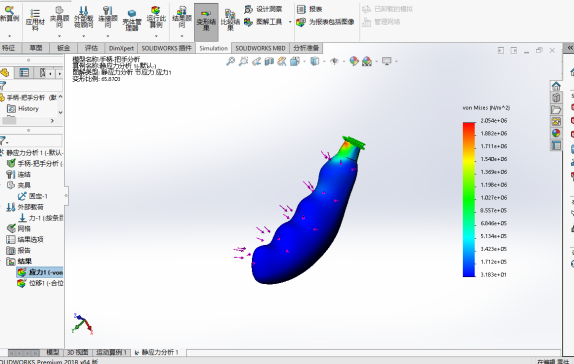
Task: Expand the Plot Tools dropdown arrow
Action: [x=290, y=22]
